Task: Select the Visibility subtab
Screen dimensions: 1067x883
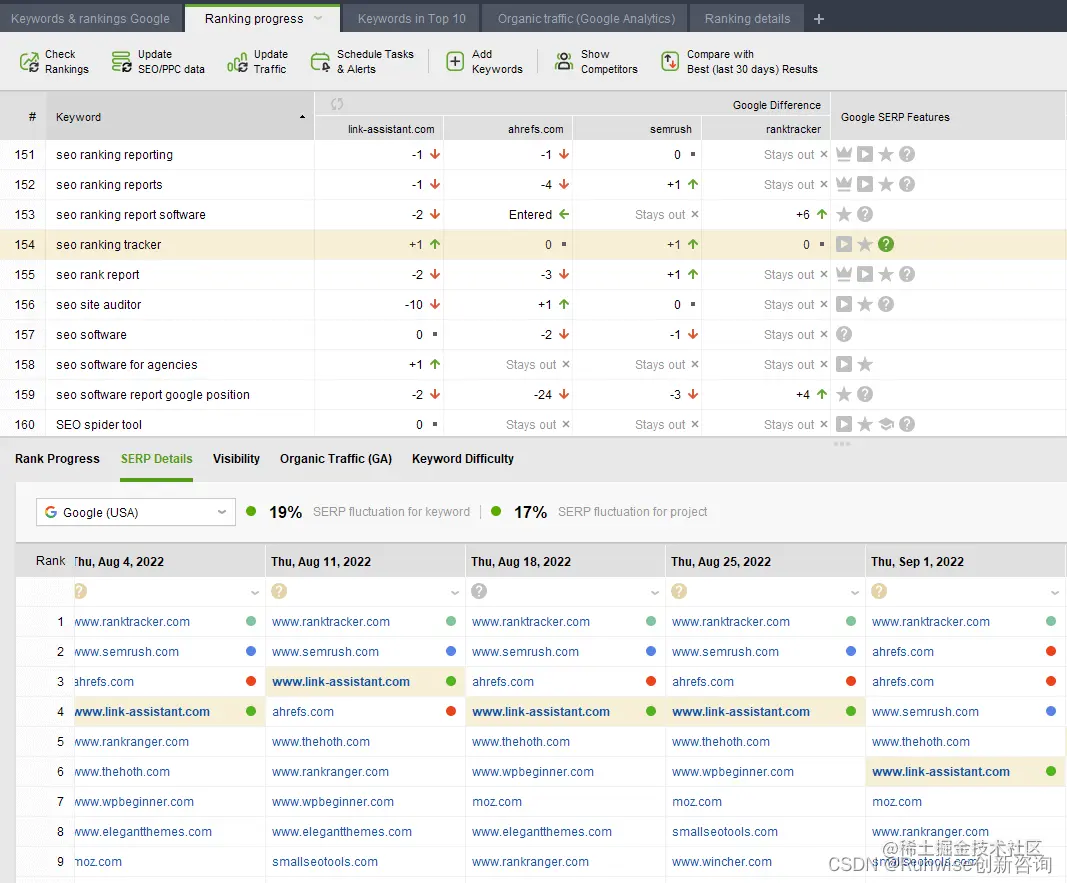Action: 236,459
